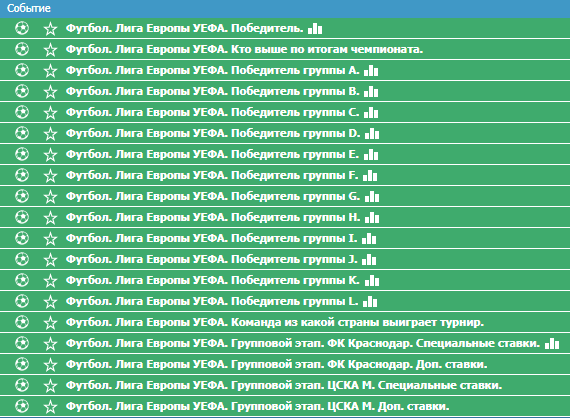Click soccer ball icon in 'группы F' row

22,175
